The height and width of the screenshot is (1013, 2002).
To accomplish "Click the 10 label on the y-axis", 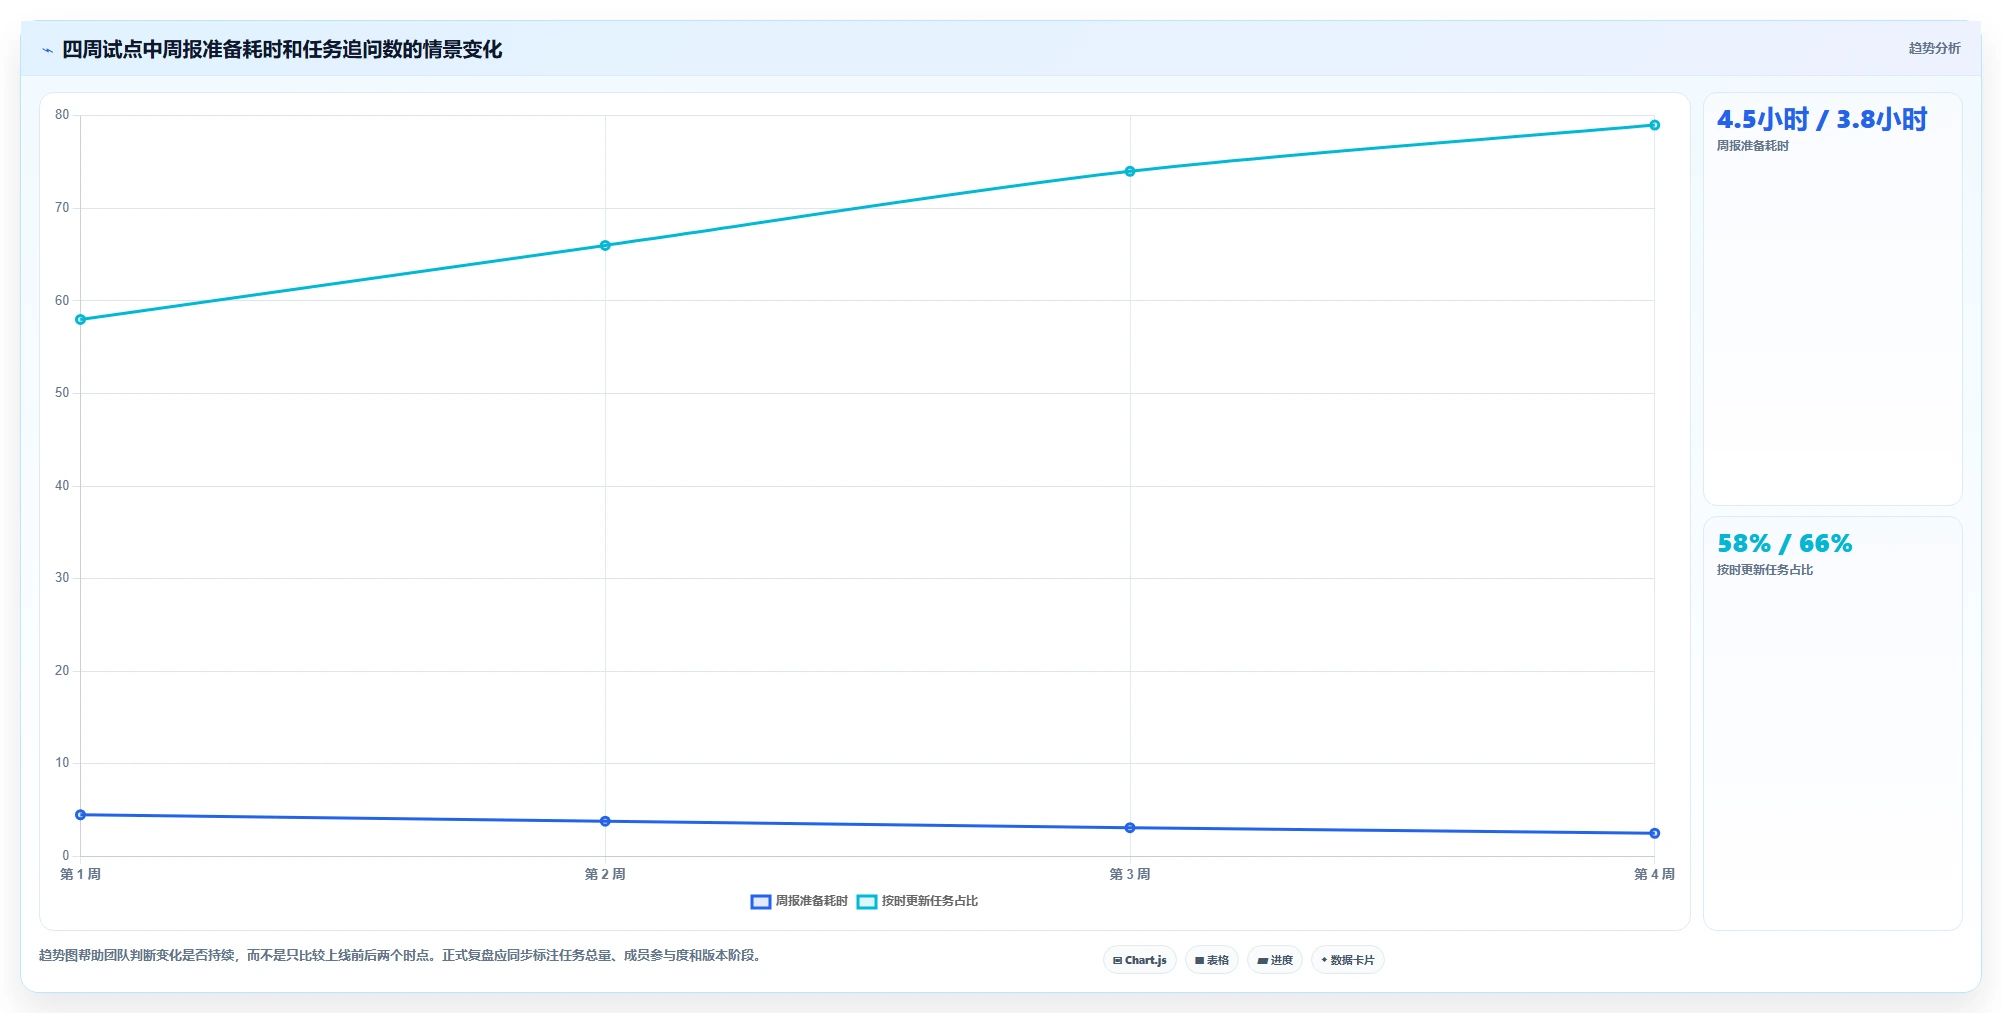I will click(62, 763).
